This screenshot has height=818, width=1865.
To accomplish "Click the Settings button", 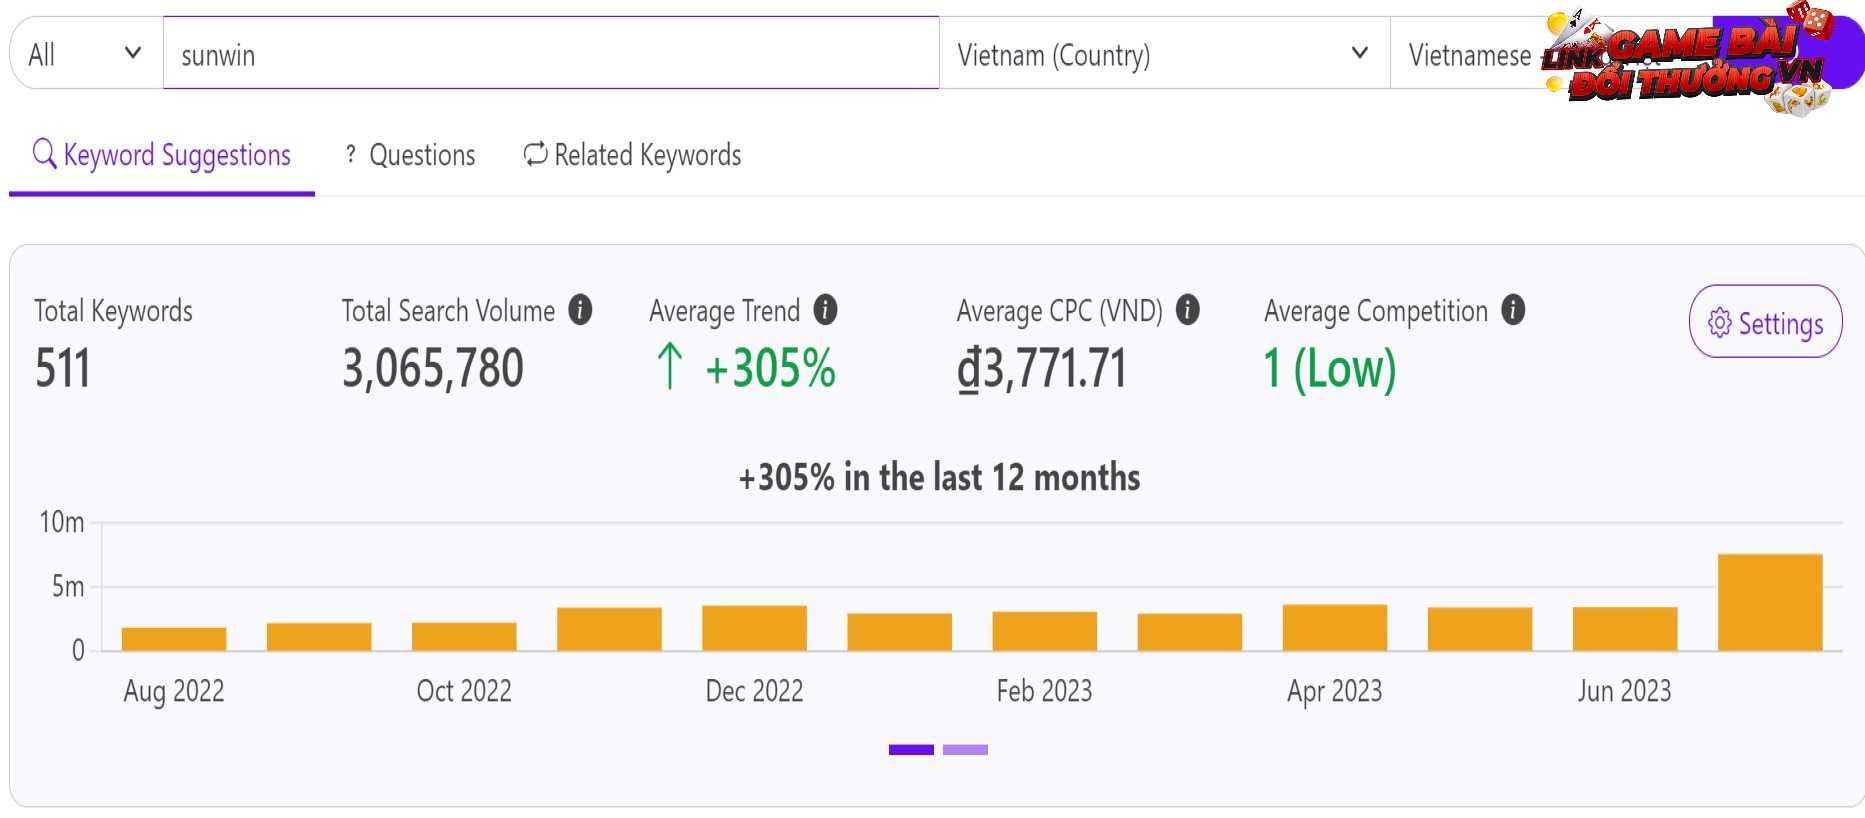I will pyautogui.click(x=1765, y=322).
